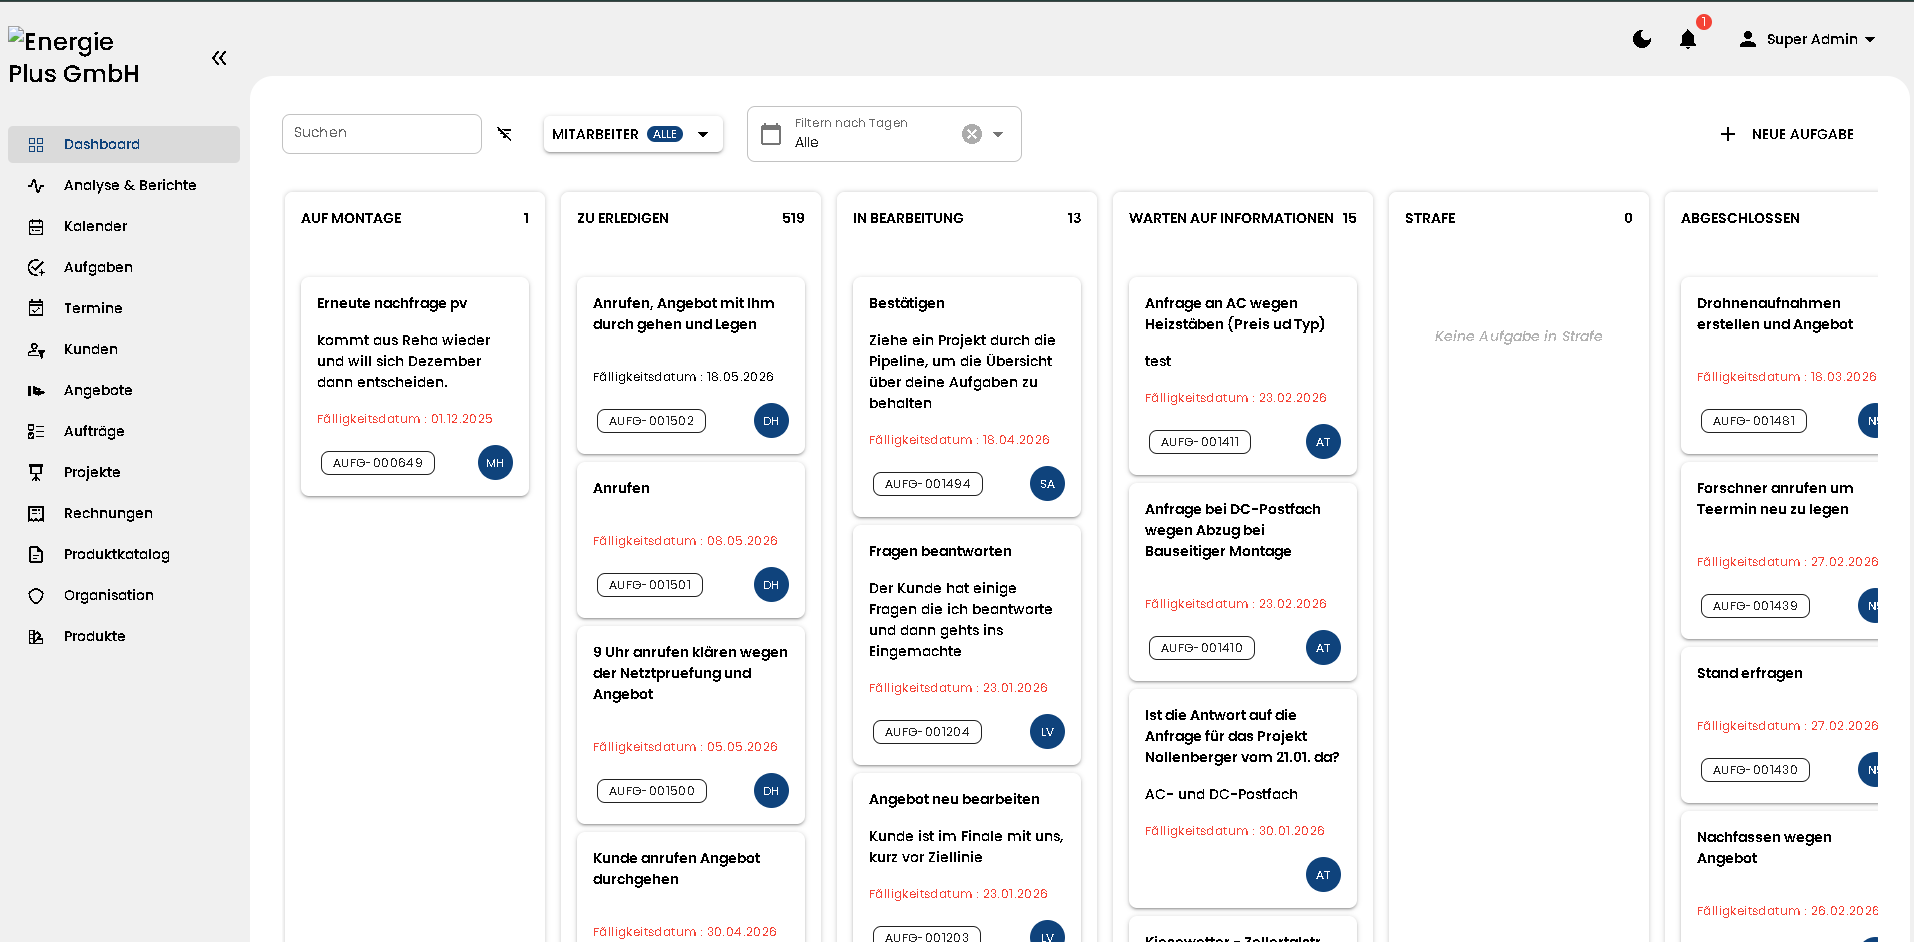1914x942 pixels.
Task: Clear the Filtern nach Tagen selection
Action: [972, 134]
